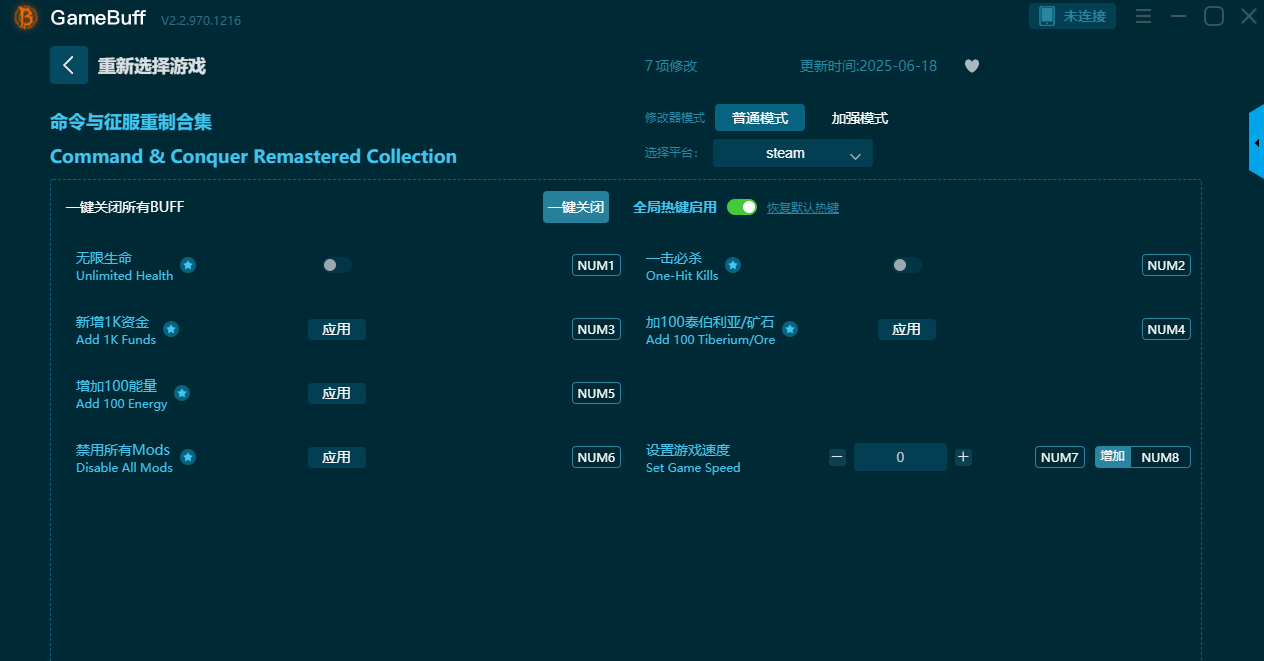The image size is (1264, 661).
Task: Click the back arrow to reselect game
Action: click(69, 66)
